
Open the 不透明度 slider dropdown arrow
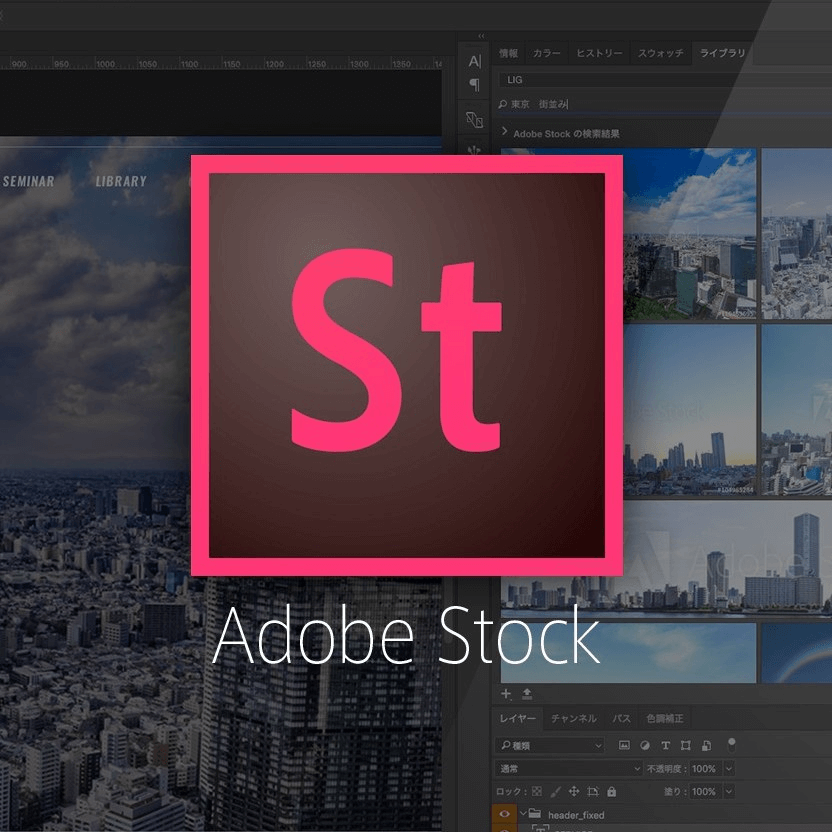coord(729,768)
